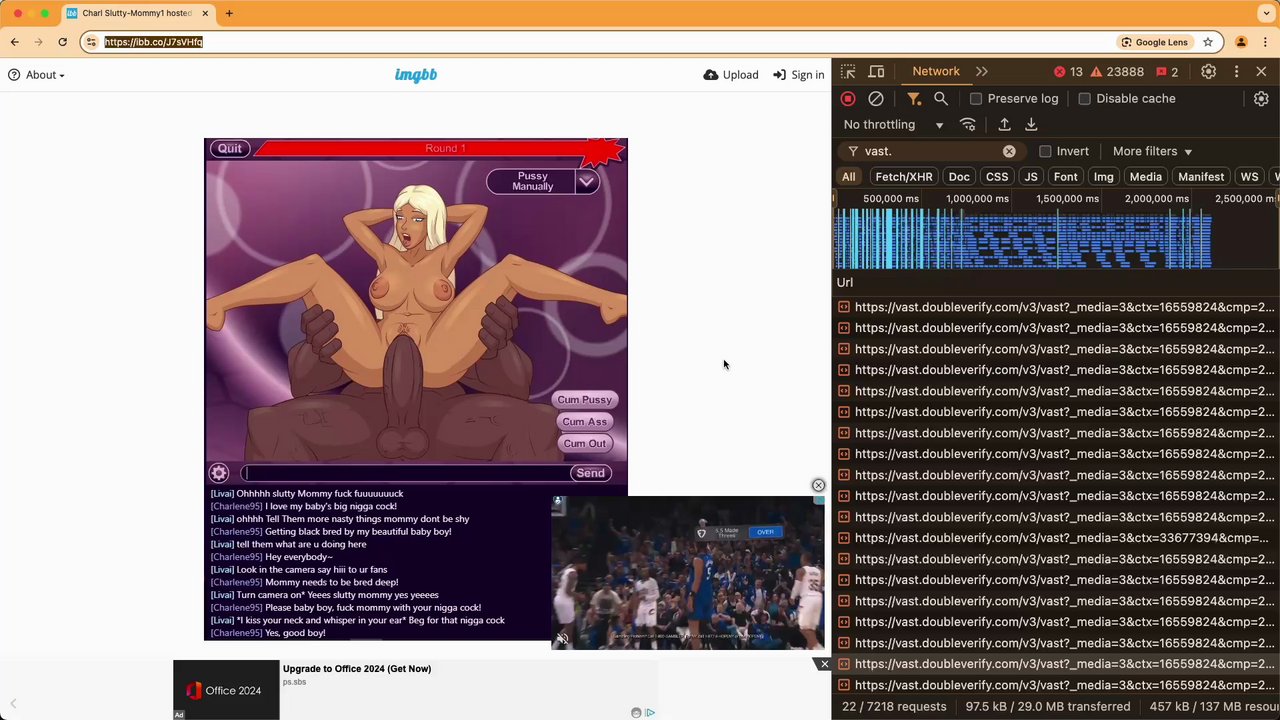
Task: Toggle the network filter bar icon
Action: [x=914, y=99]
